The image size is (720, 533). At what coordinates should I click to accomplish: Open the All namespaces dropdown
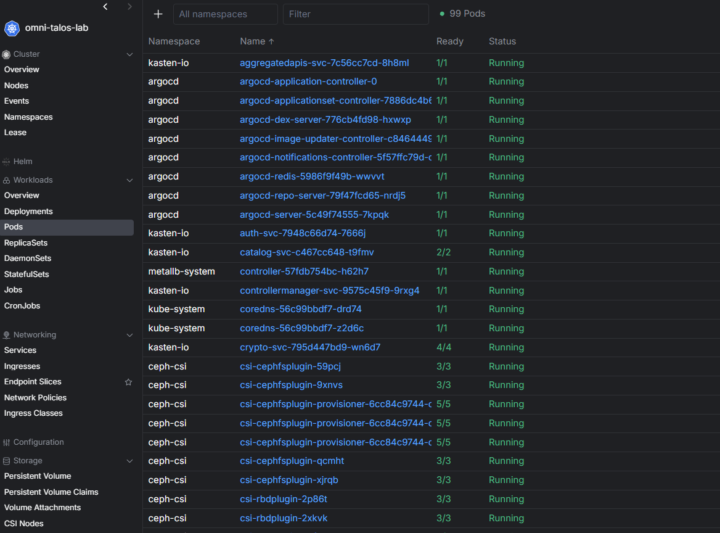(x=225, y=14)
